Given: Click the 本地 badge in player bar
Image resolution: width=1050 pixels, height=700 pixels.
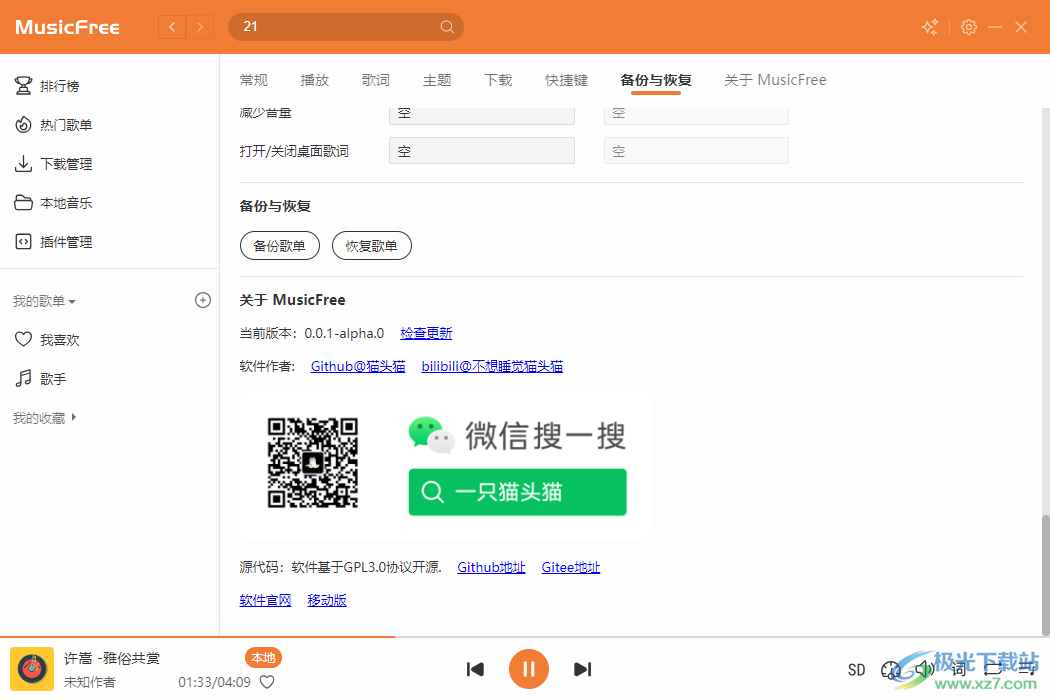Looking at the screenshot, I should pos(263,658).
